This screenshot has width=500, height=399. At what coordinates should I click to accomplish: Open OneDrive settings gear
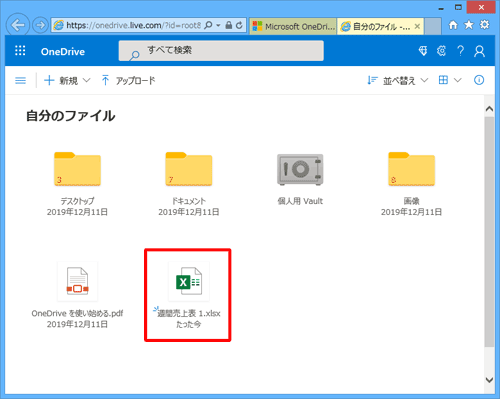point(441,51)
